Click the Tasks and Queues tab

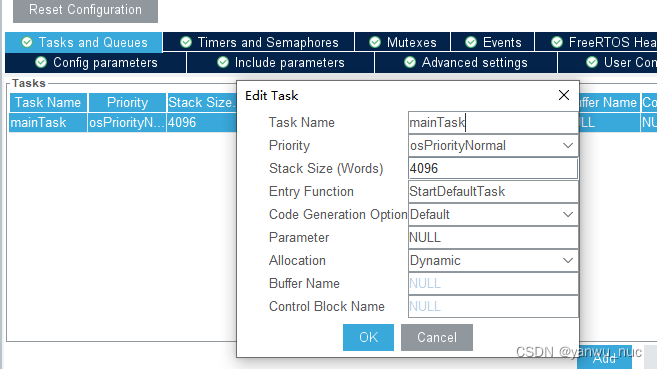click(x=84, y=42)
